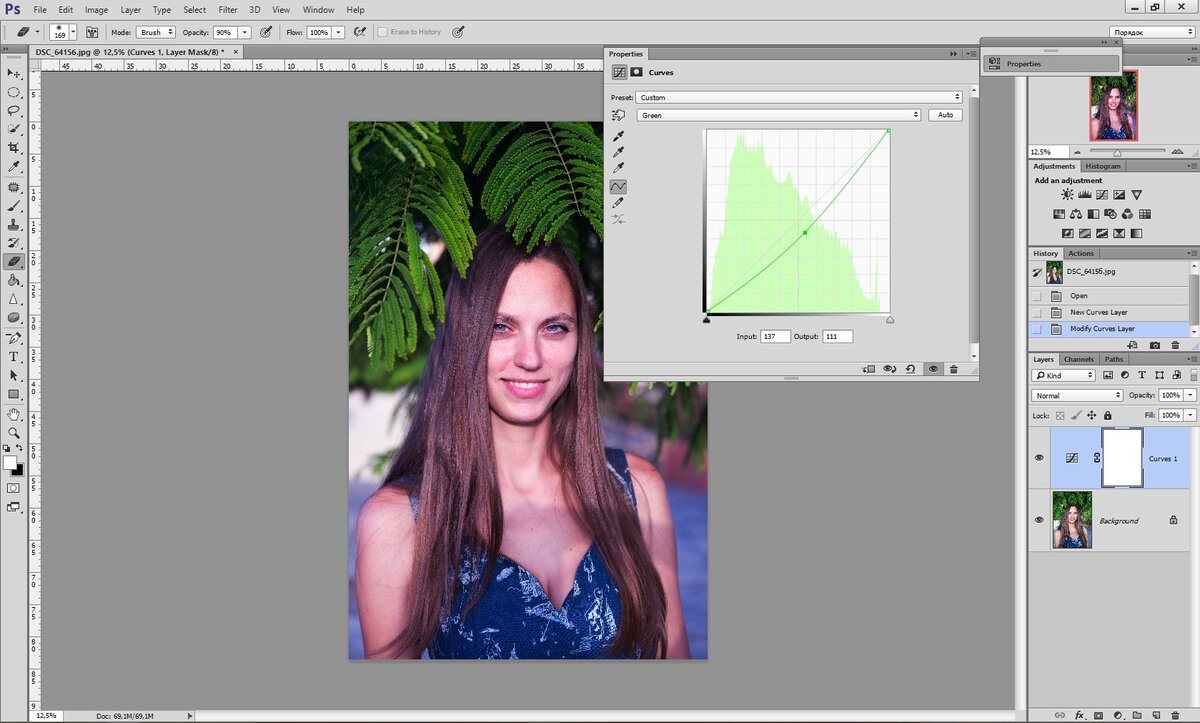The image size is (1200, 723).
Task: Open the Image menu
Action: 96,10
